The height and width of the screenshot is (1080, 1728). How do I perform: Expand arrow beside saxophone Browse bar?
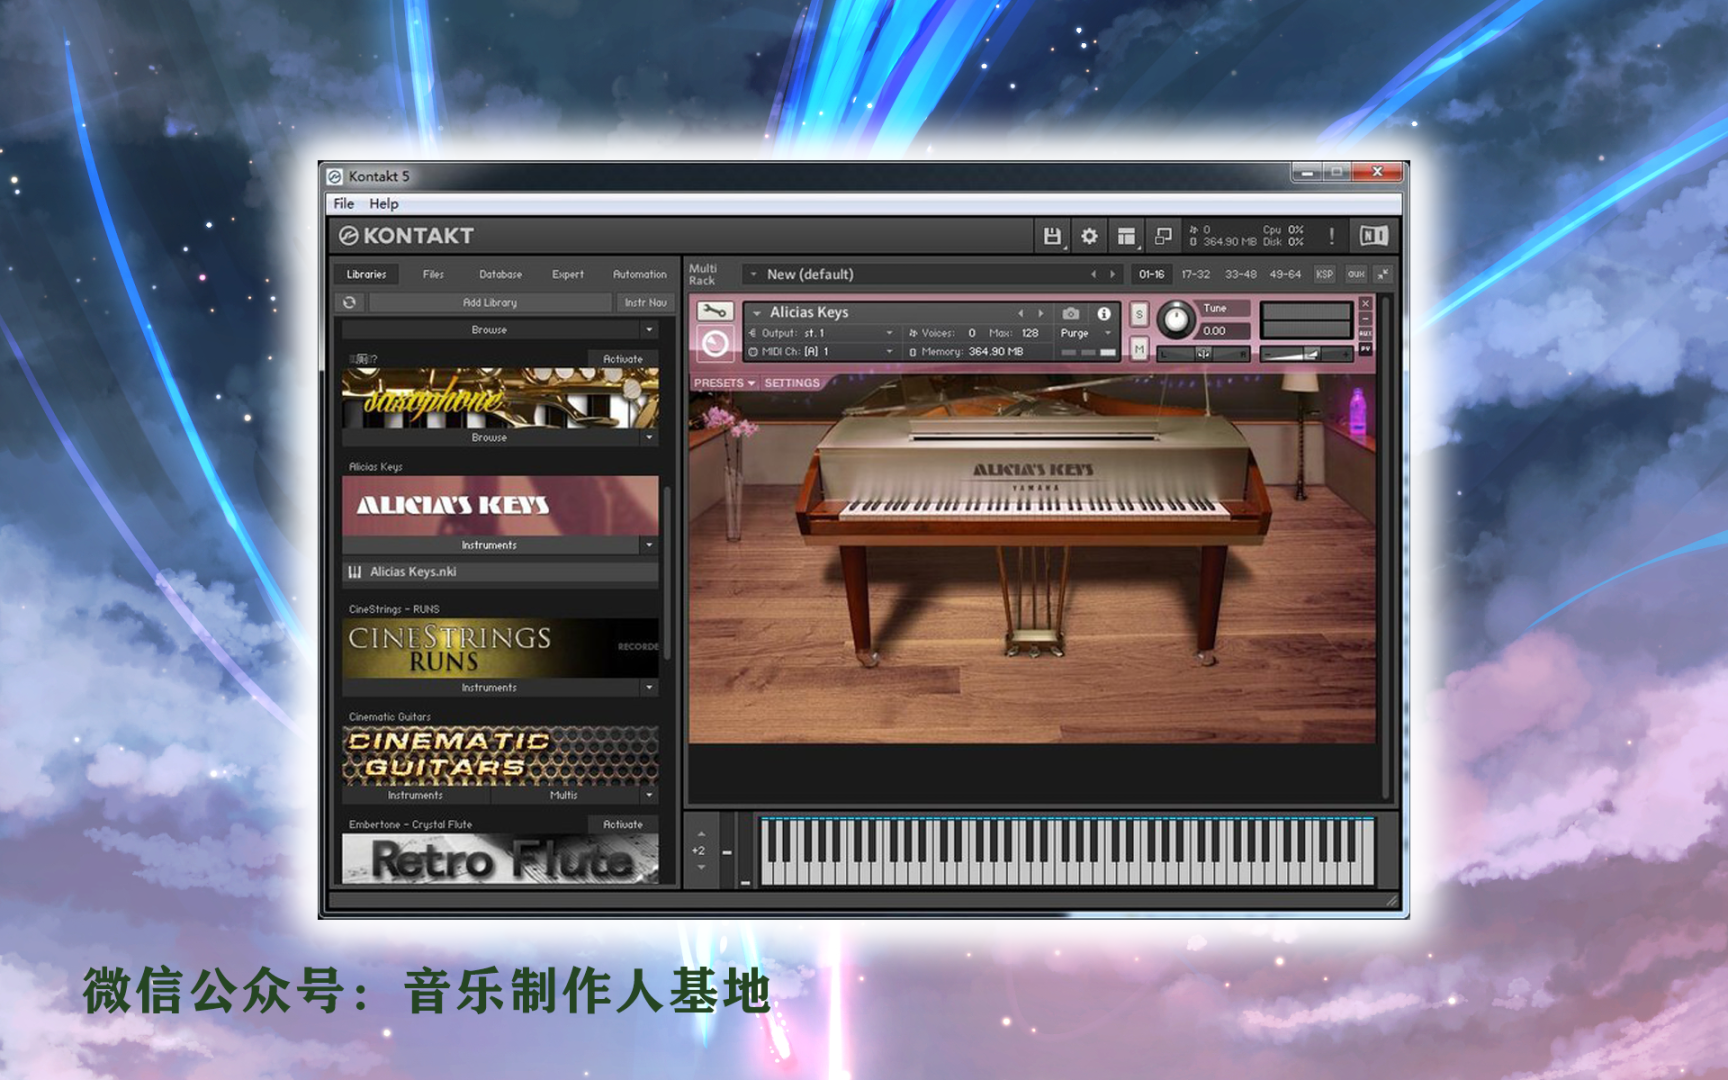649,438
